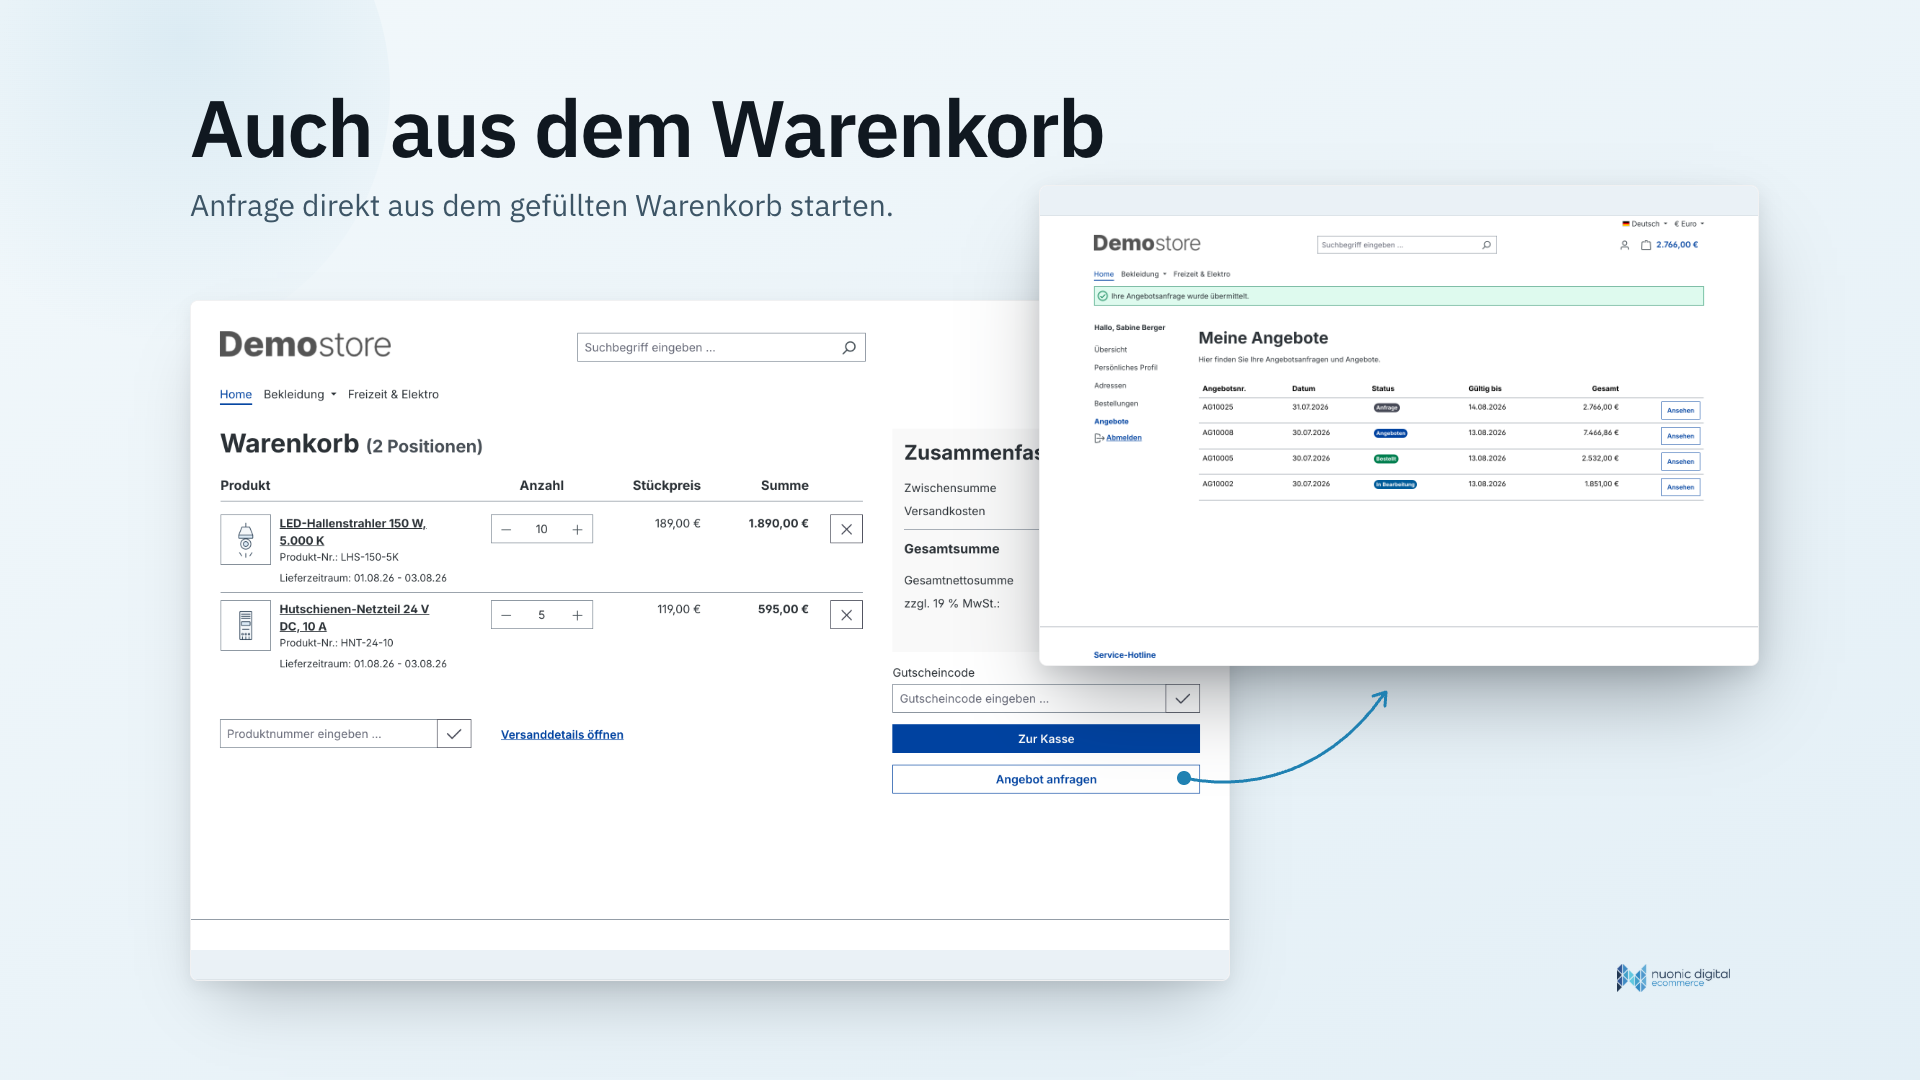Click the search icon in the Meine Angebote window
This screenshot has height=1080, width=1920.
tap(1487, 245)
